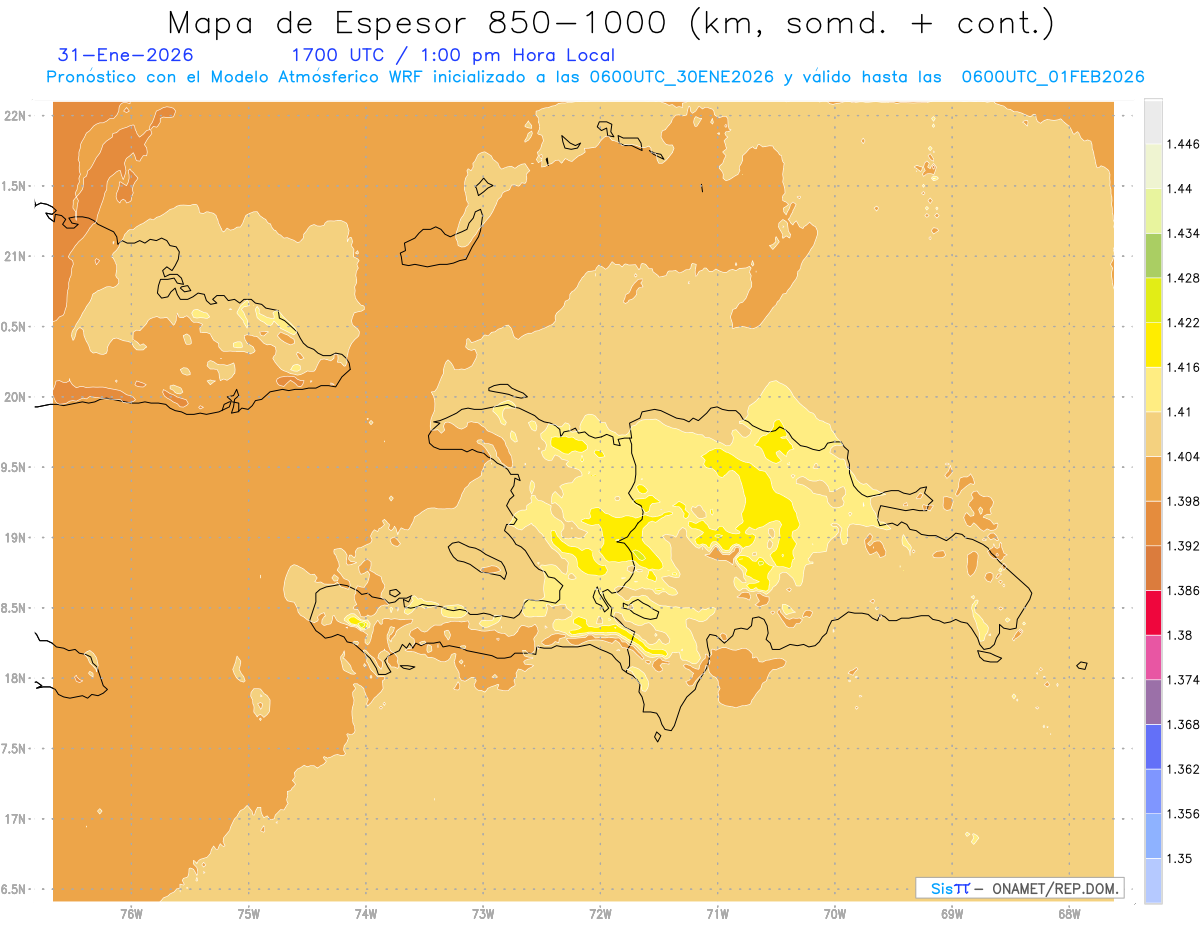Select longitude label "75W"
Viewport: 1200px width, 927px height.
248,914
